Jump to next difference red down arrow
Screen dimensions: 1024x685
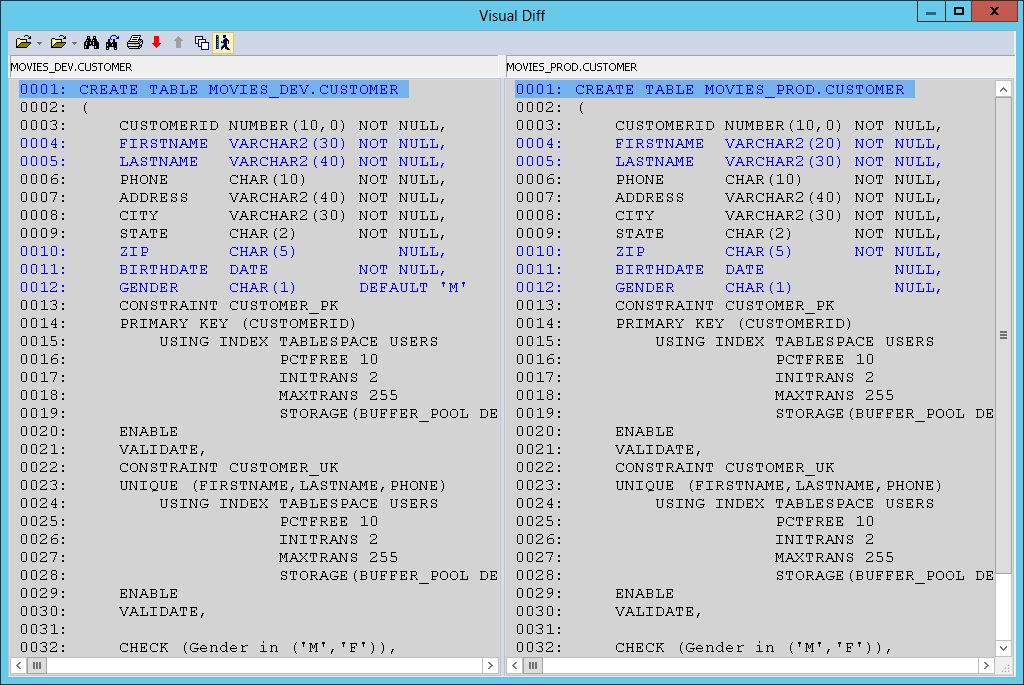point(156,42)
